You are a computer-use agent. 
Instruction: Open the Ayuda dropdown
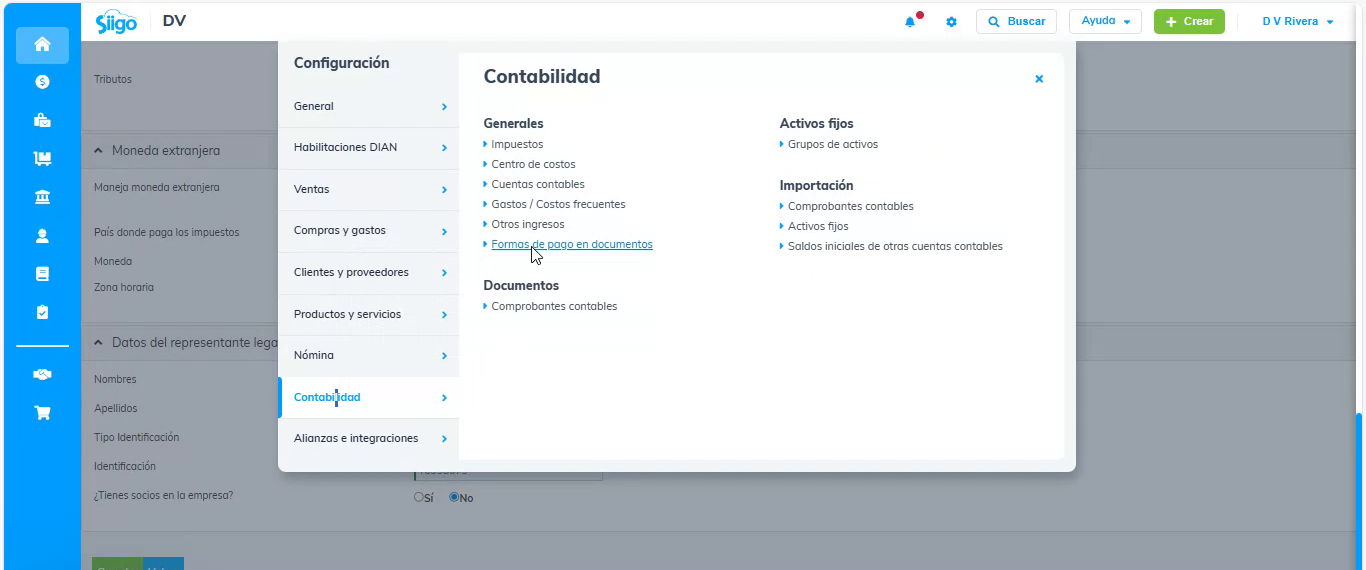click(1105, 21)
